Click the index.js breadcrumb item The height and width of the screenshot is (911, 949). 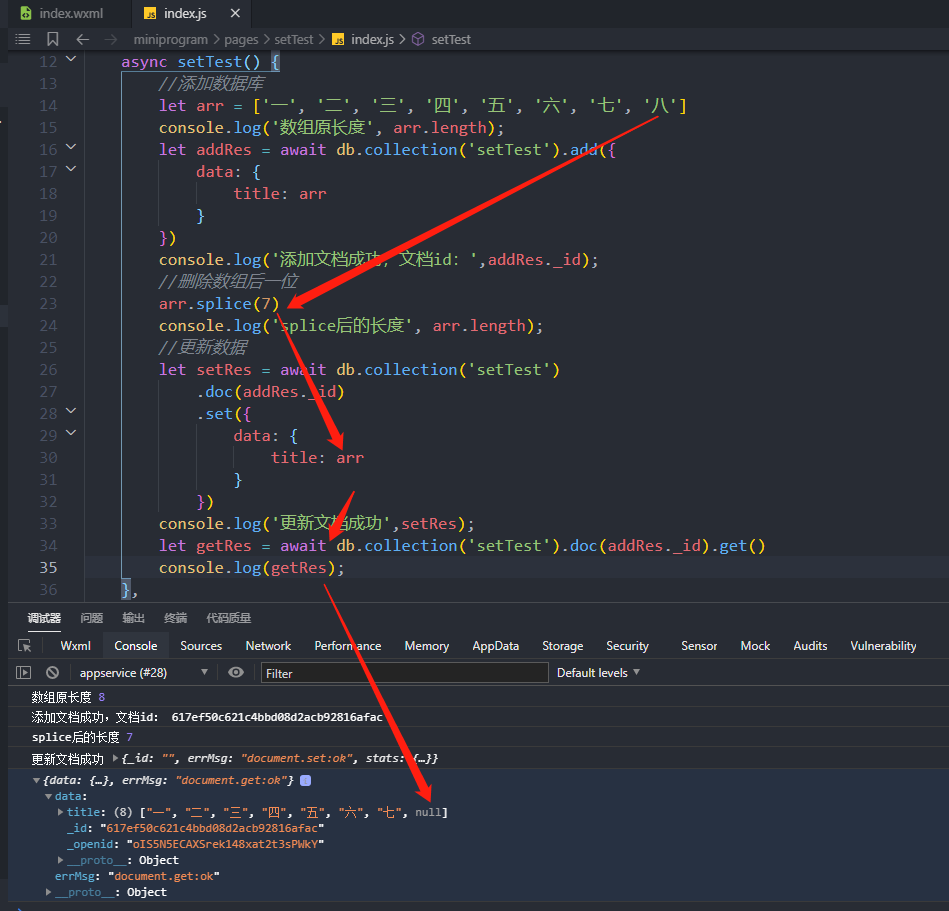372,39
